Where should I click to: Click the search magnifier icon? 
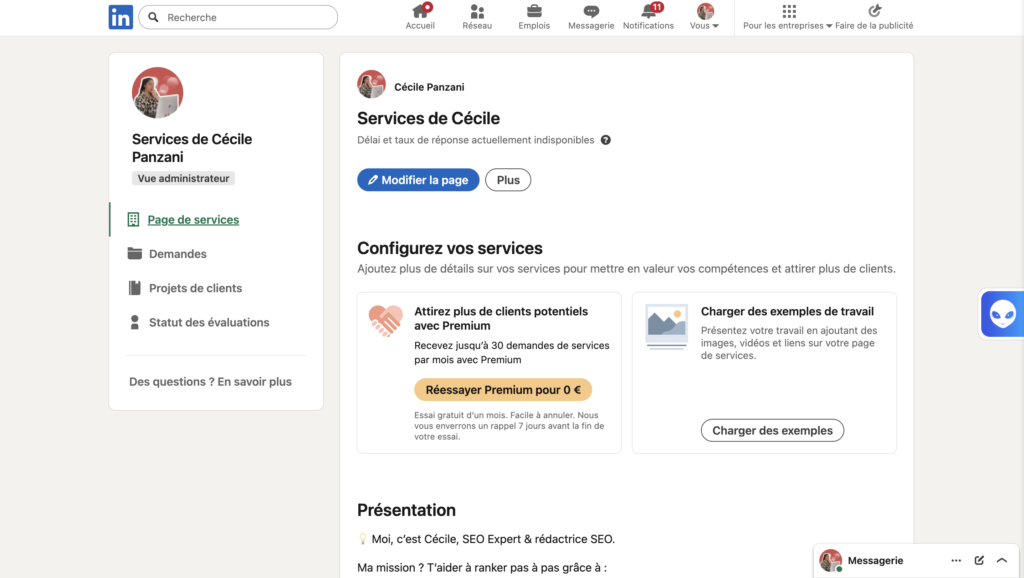point(153,18)
